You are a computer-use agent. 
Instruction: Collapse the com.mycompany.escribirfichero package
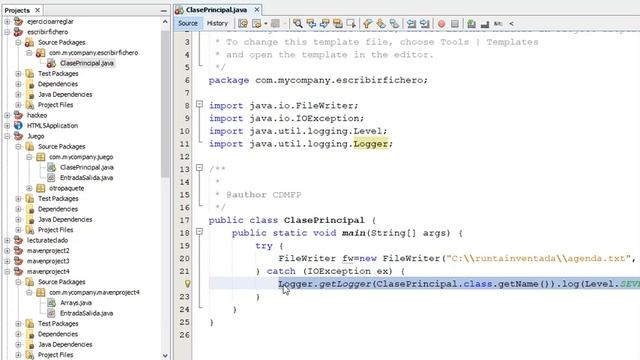29,53
